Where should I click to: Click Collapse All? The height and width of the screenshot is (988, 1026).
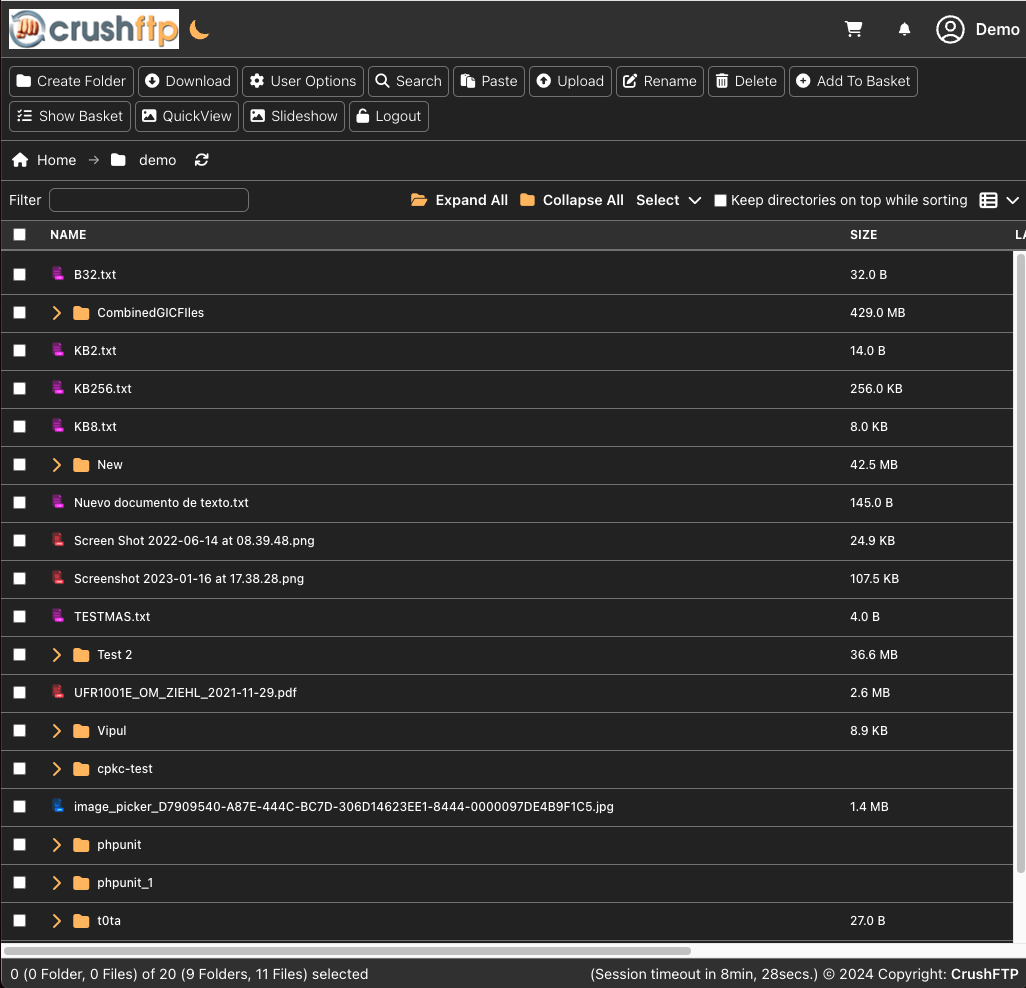(x=572, y=200)
